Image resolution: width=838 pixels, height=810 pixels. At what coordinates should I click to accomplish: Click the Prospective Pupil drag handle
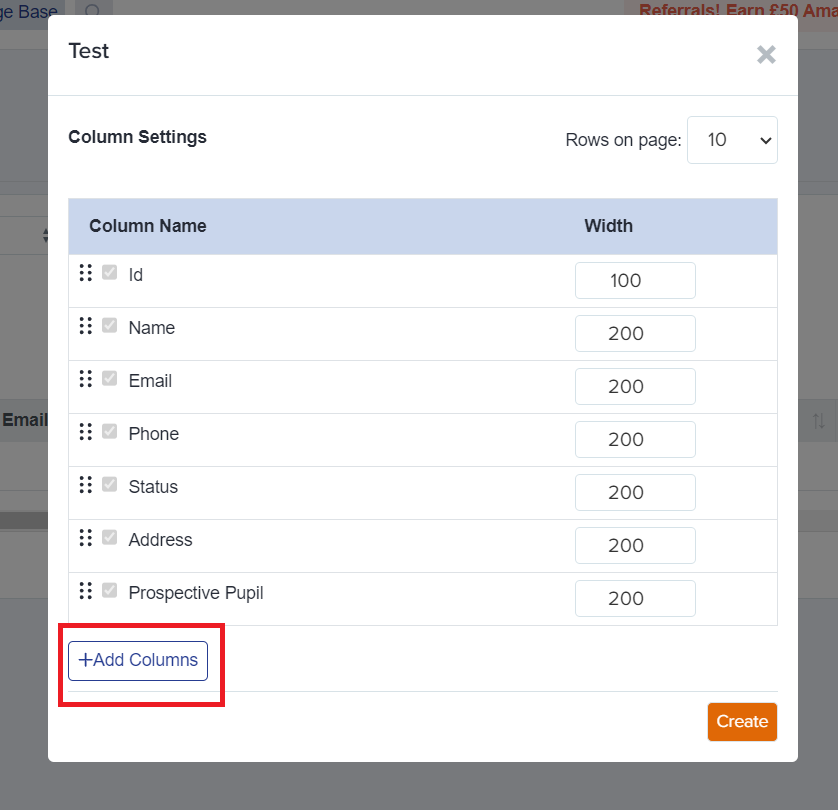point(86,590)
